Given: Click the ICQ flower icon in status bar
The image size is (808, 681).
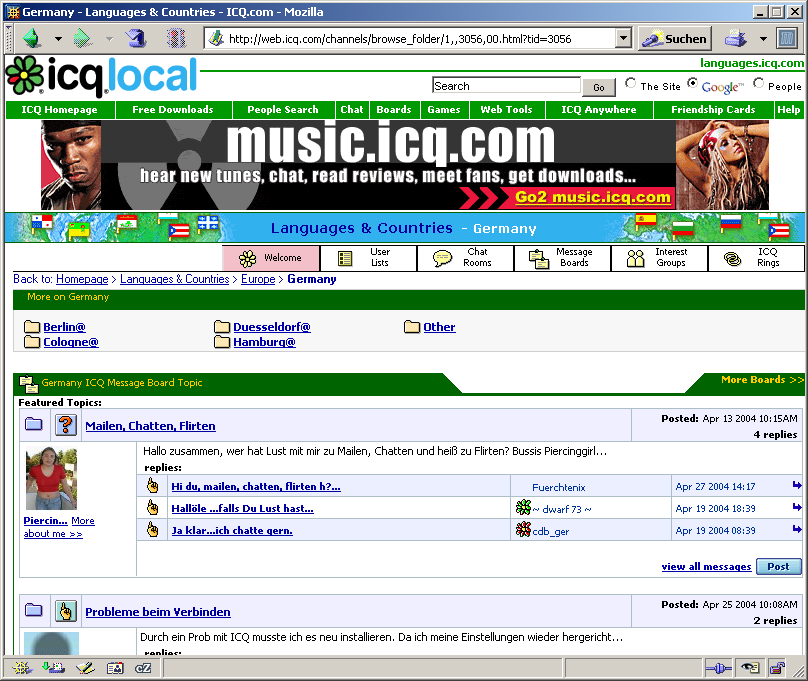Looking at the screenshot, I should [x=22, y=667].
